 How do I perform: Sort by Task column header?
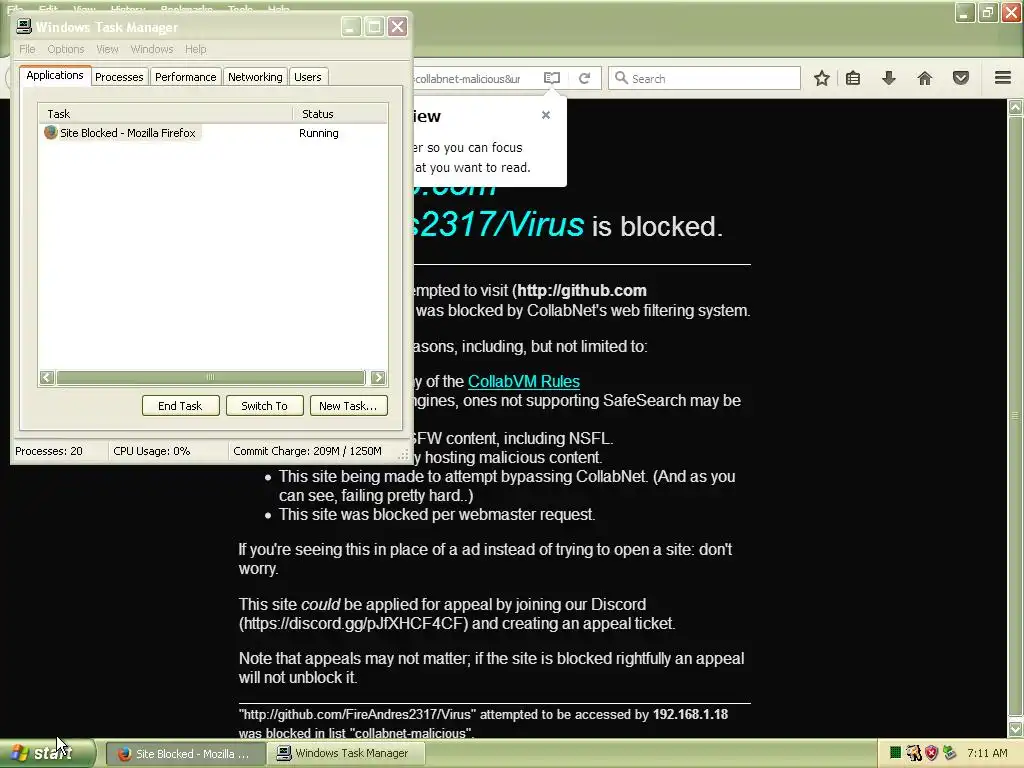click(x=165, y=114)
